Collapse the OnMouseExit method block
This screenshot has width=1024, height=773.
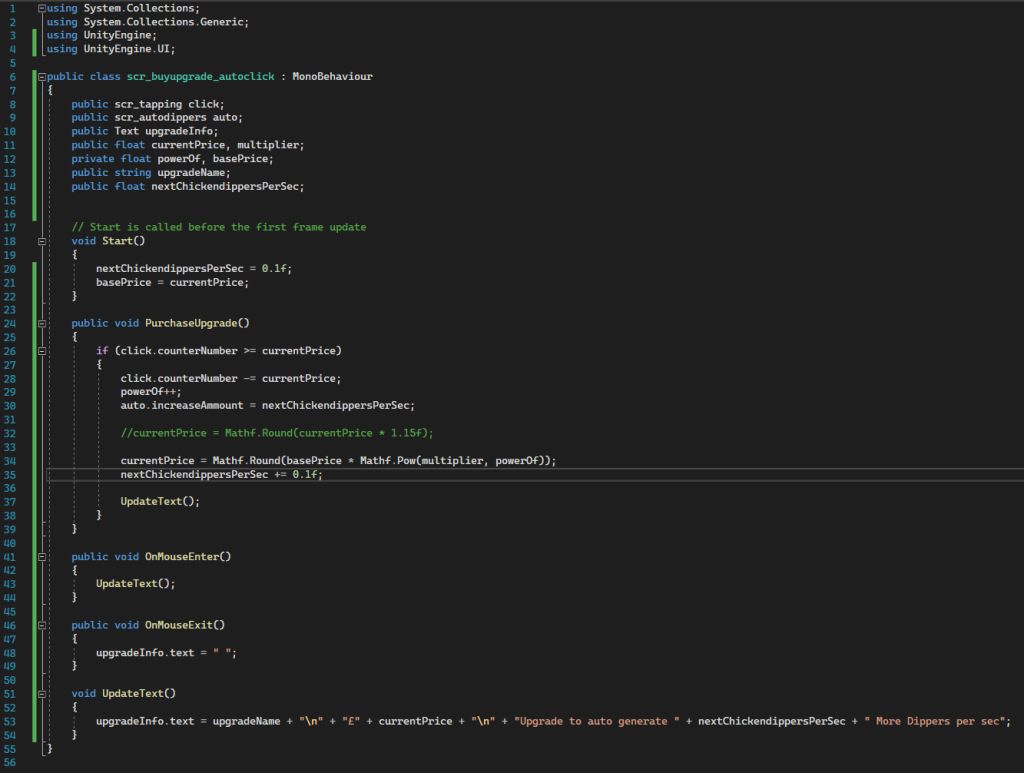(x=42, y=625)
